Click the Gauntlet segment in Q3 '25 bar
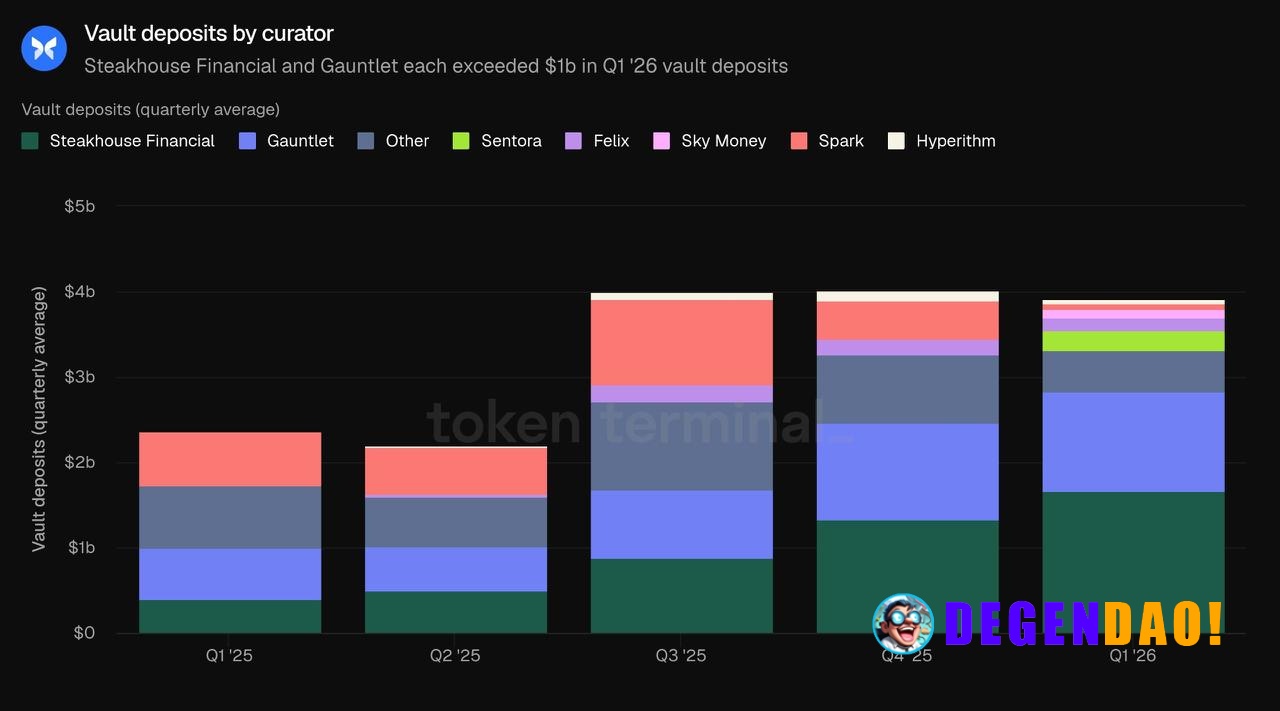 pos(682,525)
